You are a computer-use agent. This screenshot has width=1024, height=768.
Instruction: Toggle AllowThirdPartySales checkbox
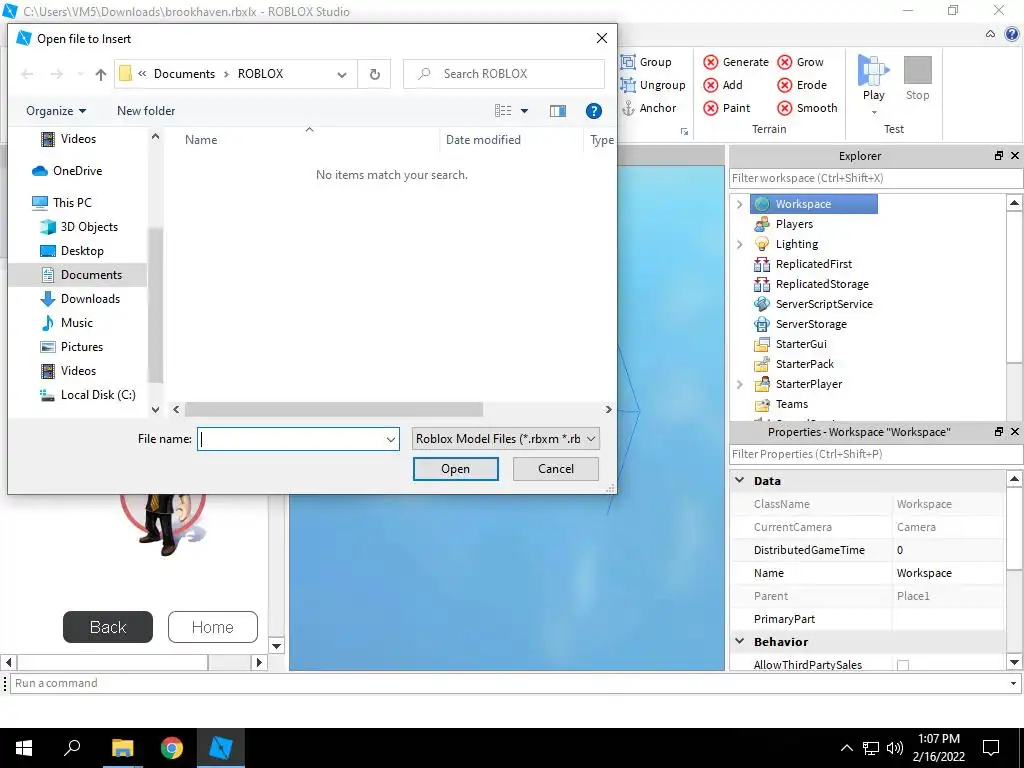coord(903,665)
